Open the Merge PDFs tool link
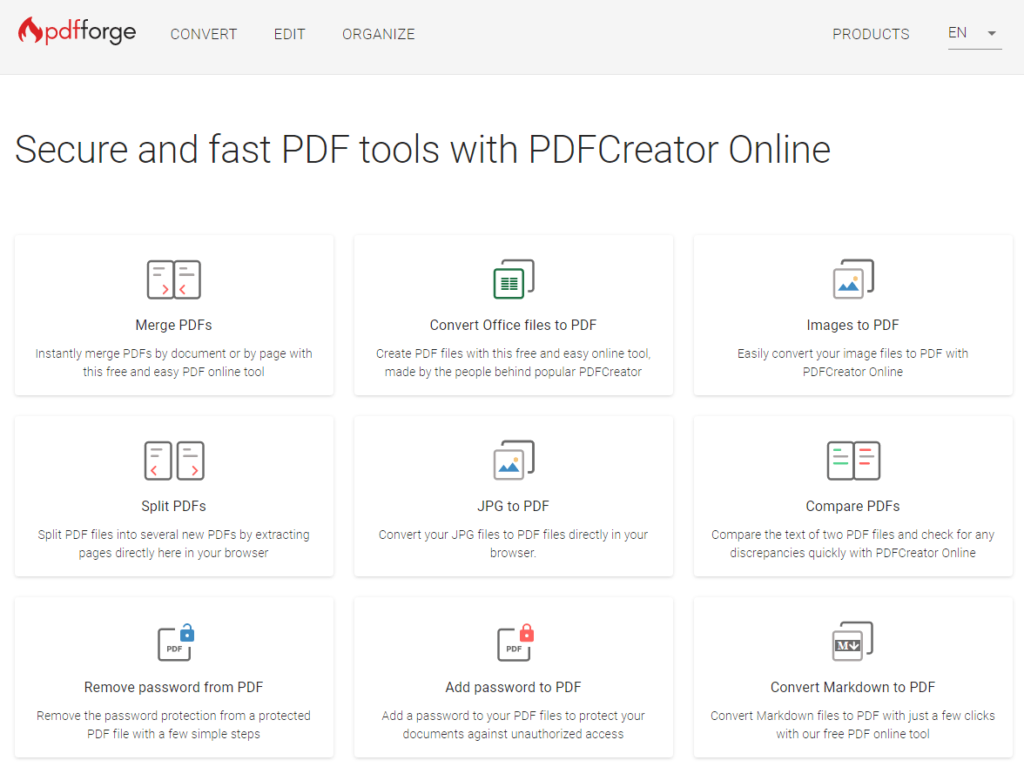Image resolution: width=1024 pixels, height=767 pixels. 173,323
